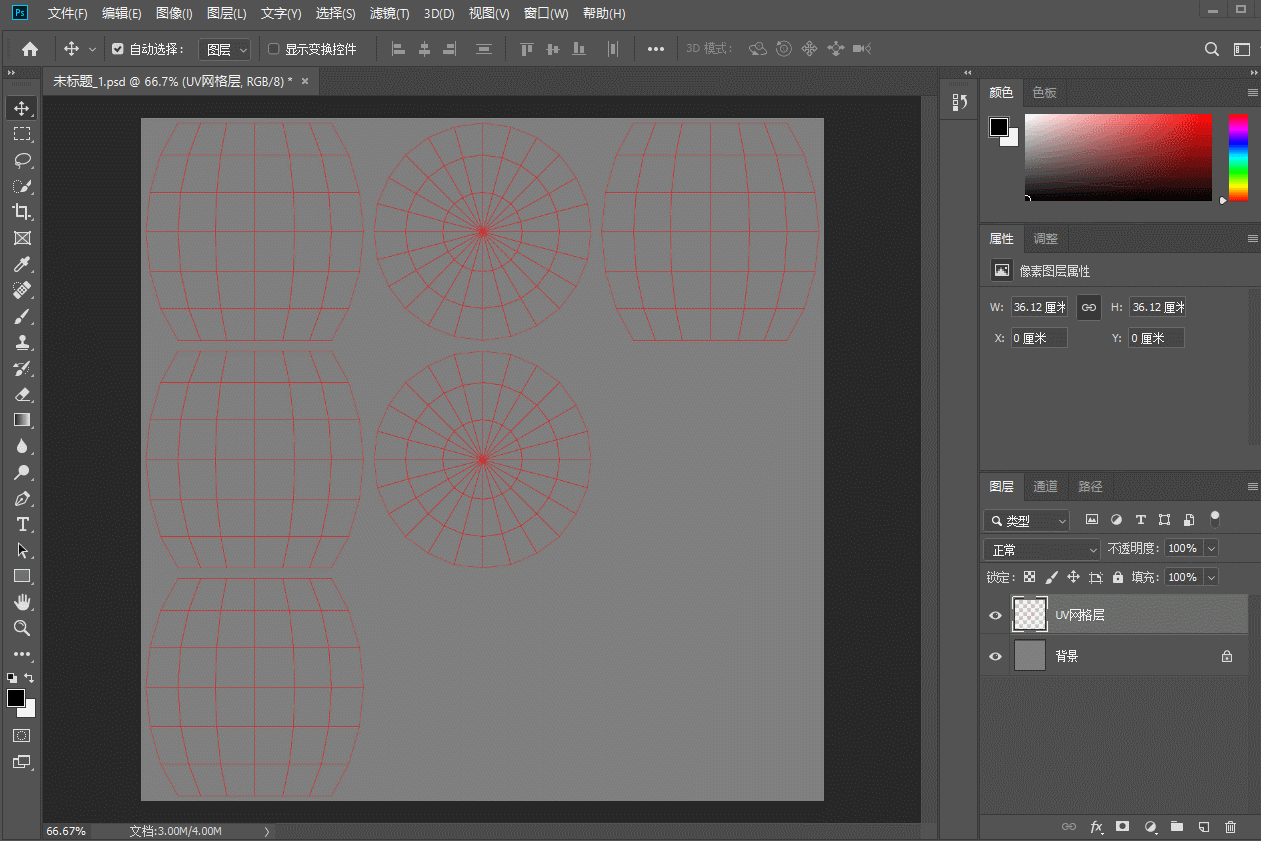Viewport: 1261px width, 841px height.
Task: Open the 滤镜(T) menu
Action: tap(389, 14)
